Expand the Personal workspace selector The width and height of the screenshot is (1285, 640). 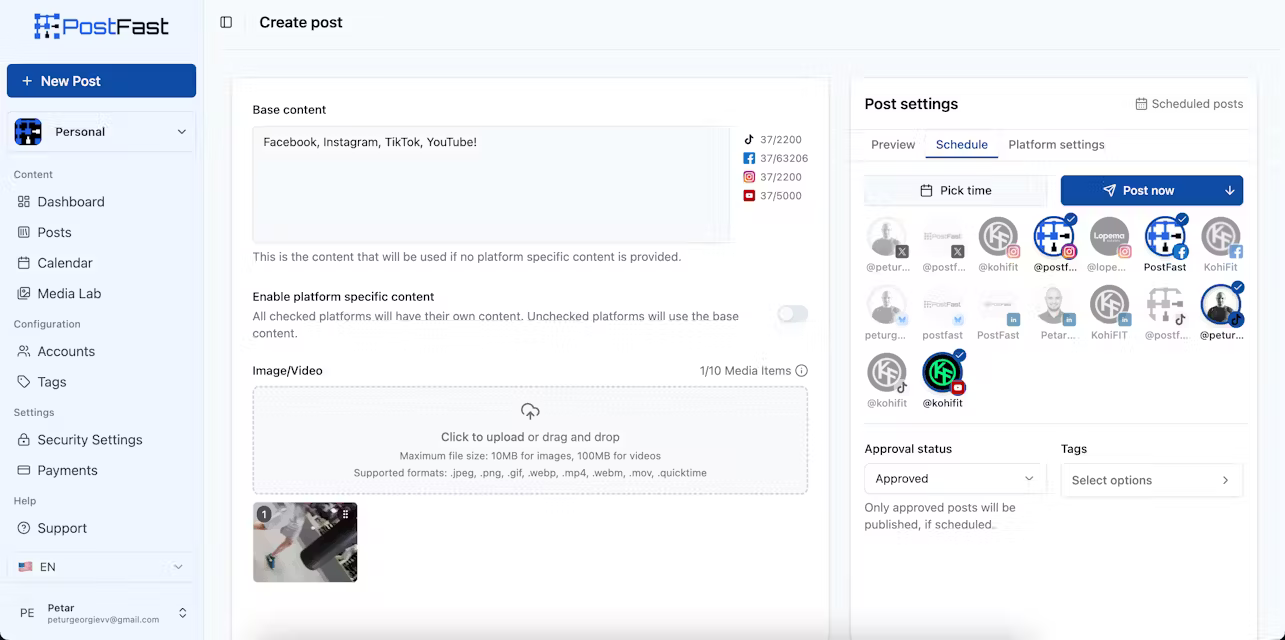click(x=100, y=131)
